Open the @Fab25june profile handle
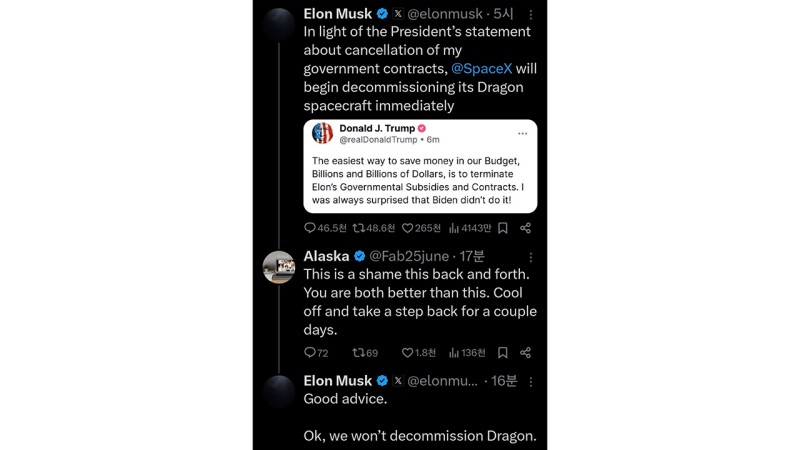The width and height of the screenshot is (800, 450). [409, 256]
